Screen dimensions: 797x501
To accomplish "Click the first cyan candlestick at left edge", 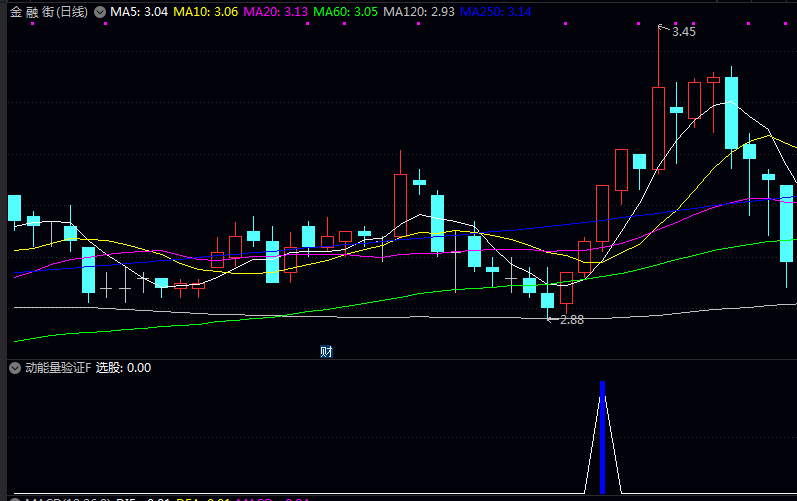I will click(14, 208).
